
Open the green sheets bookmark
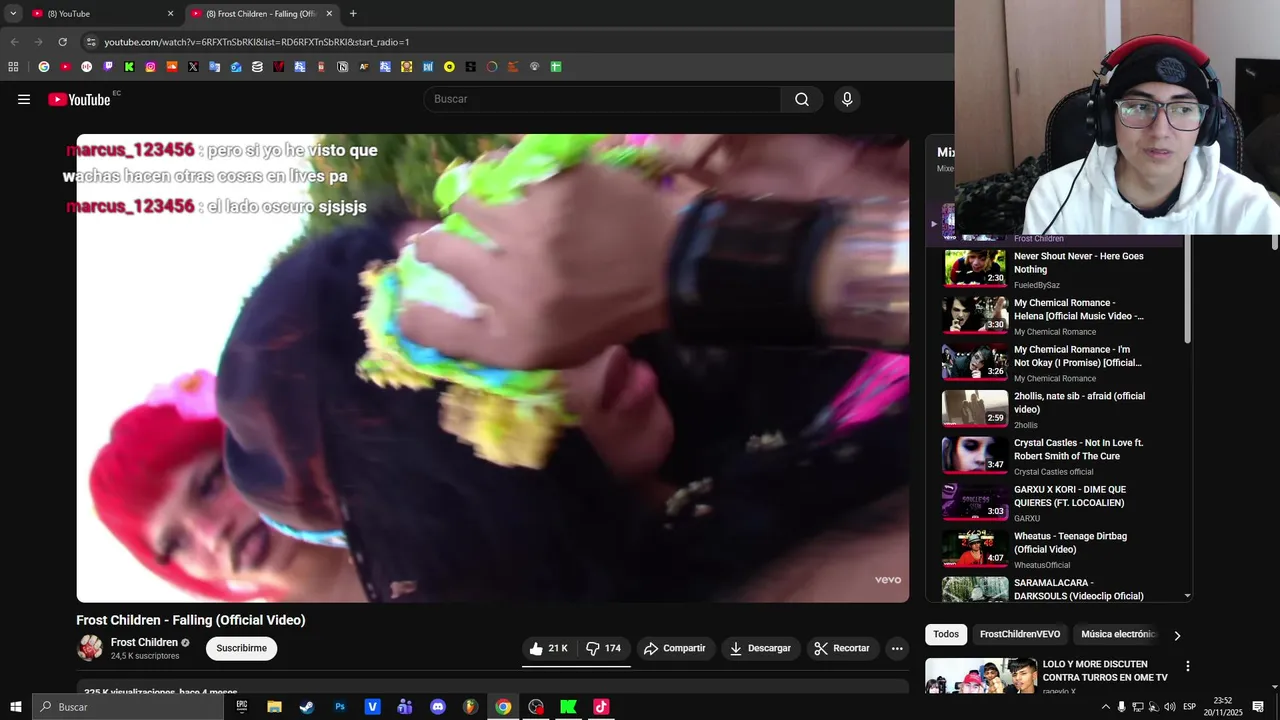point(555,67)
